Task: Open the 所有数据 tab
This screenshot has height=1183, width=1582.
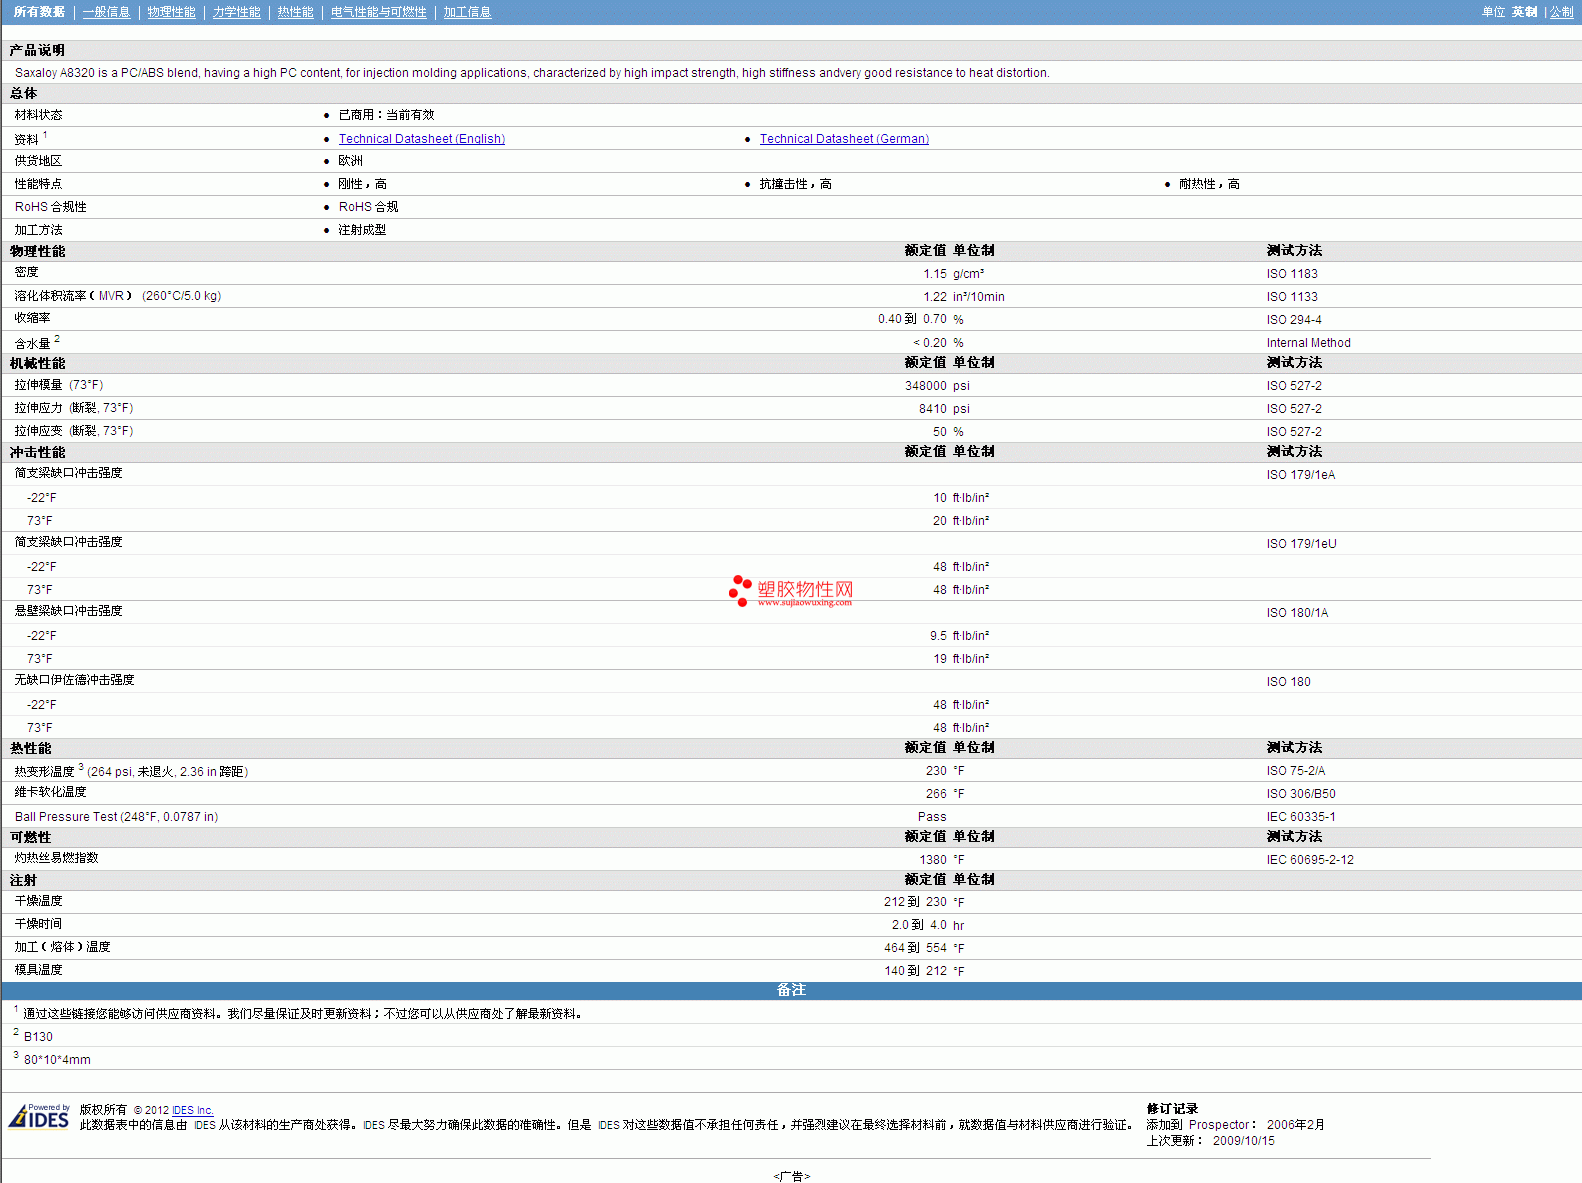Action: coord(39,12)
